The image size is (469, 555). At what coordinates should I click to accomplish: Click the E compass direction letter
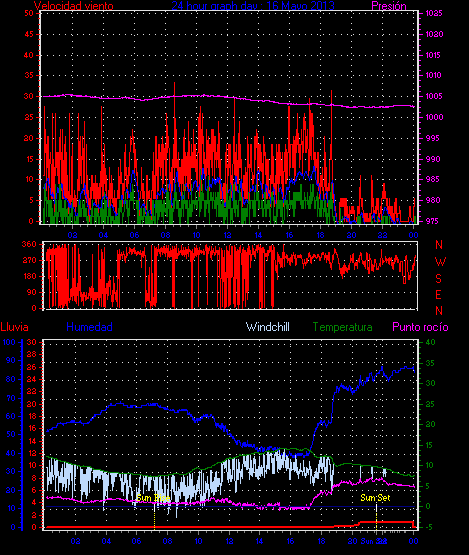tap(438, 294)
